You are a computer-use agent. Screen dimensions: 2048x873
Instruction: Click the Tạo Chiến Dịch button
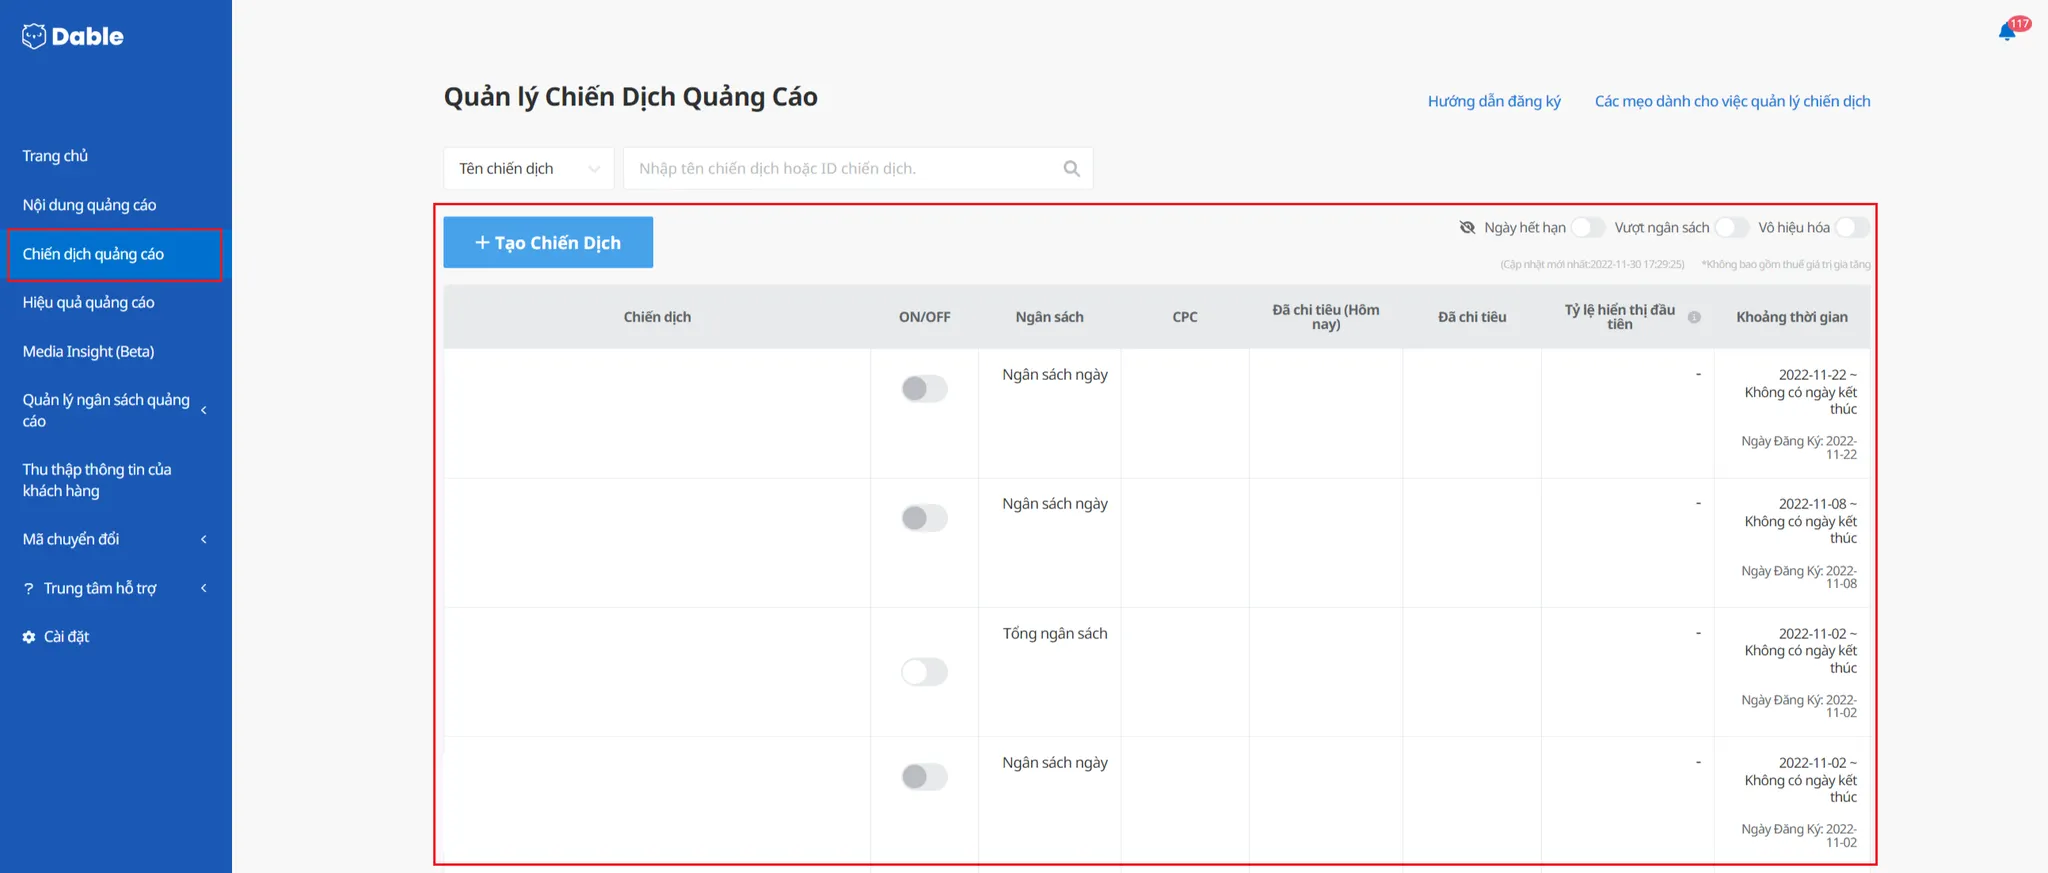(x=548, y=243)
